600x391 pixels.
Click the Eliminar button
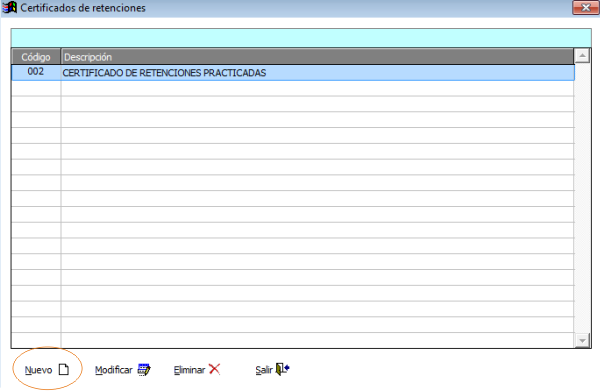click(197, 370)
